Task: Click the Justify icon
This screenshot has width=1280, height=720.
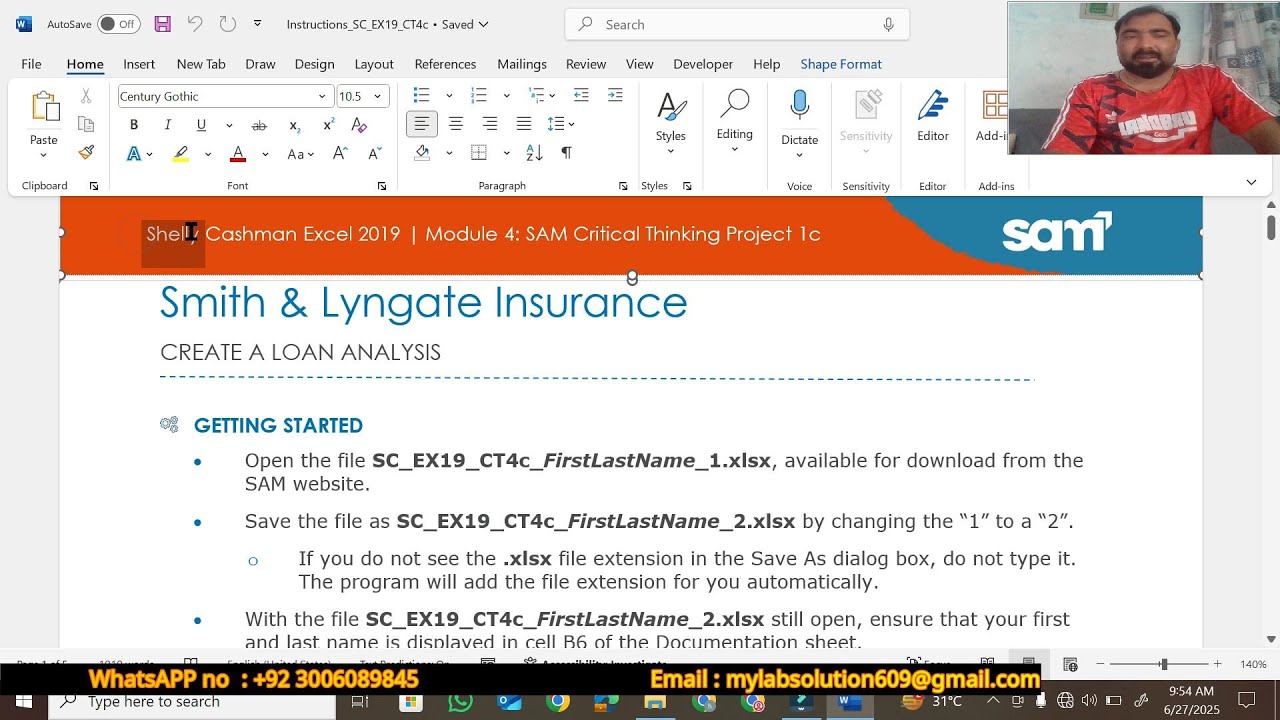Action: 524,124
